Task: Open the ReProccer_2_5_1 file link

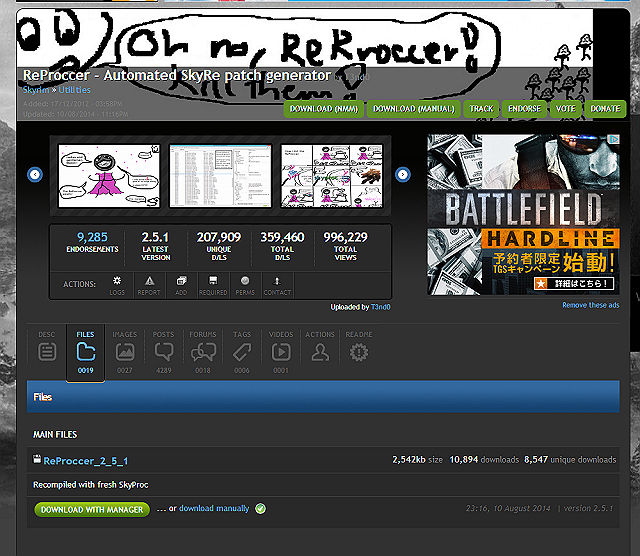Action: tap(85, 461)
